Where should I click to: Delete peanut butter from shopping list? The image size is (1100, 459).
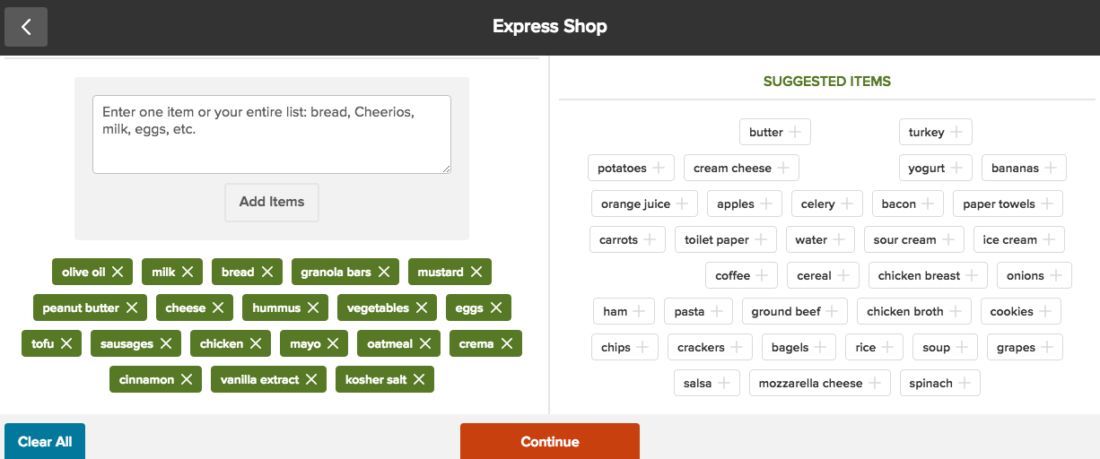[133, 308]
